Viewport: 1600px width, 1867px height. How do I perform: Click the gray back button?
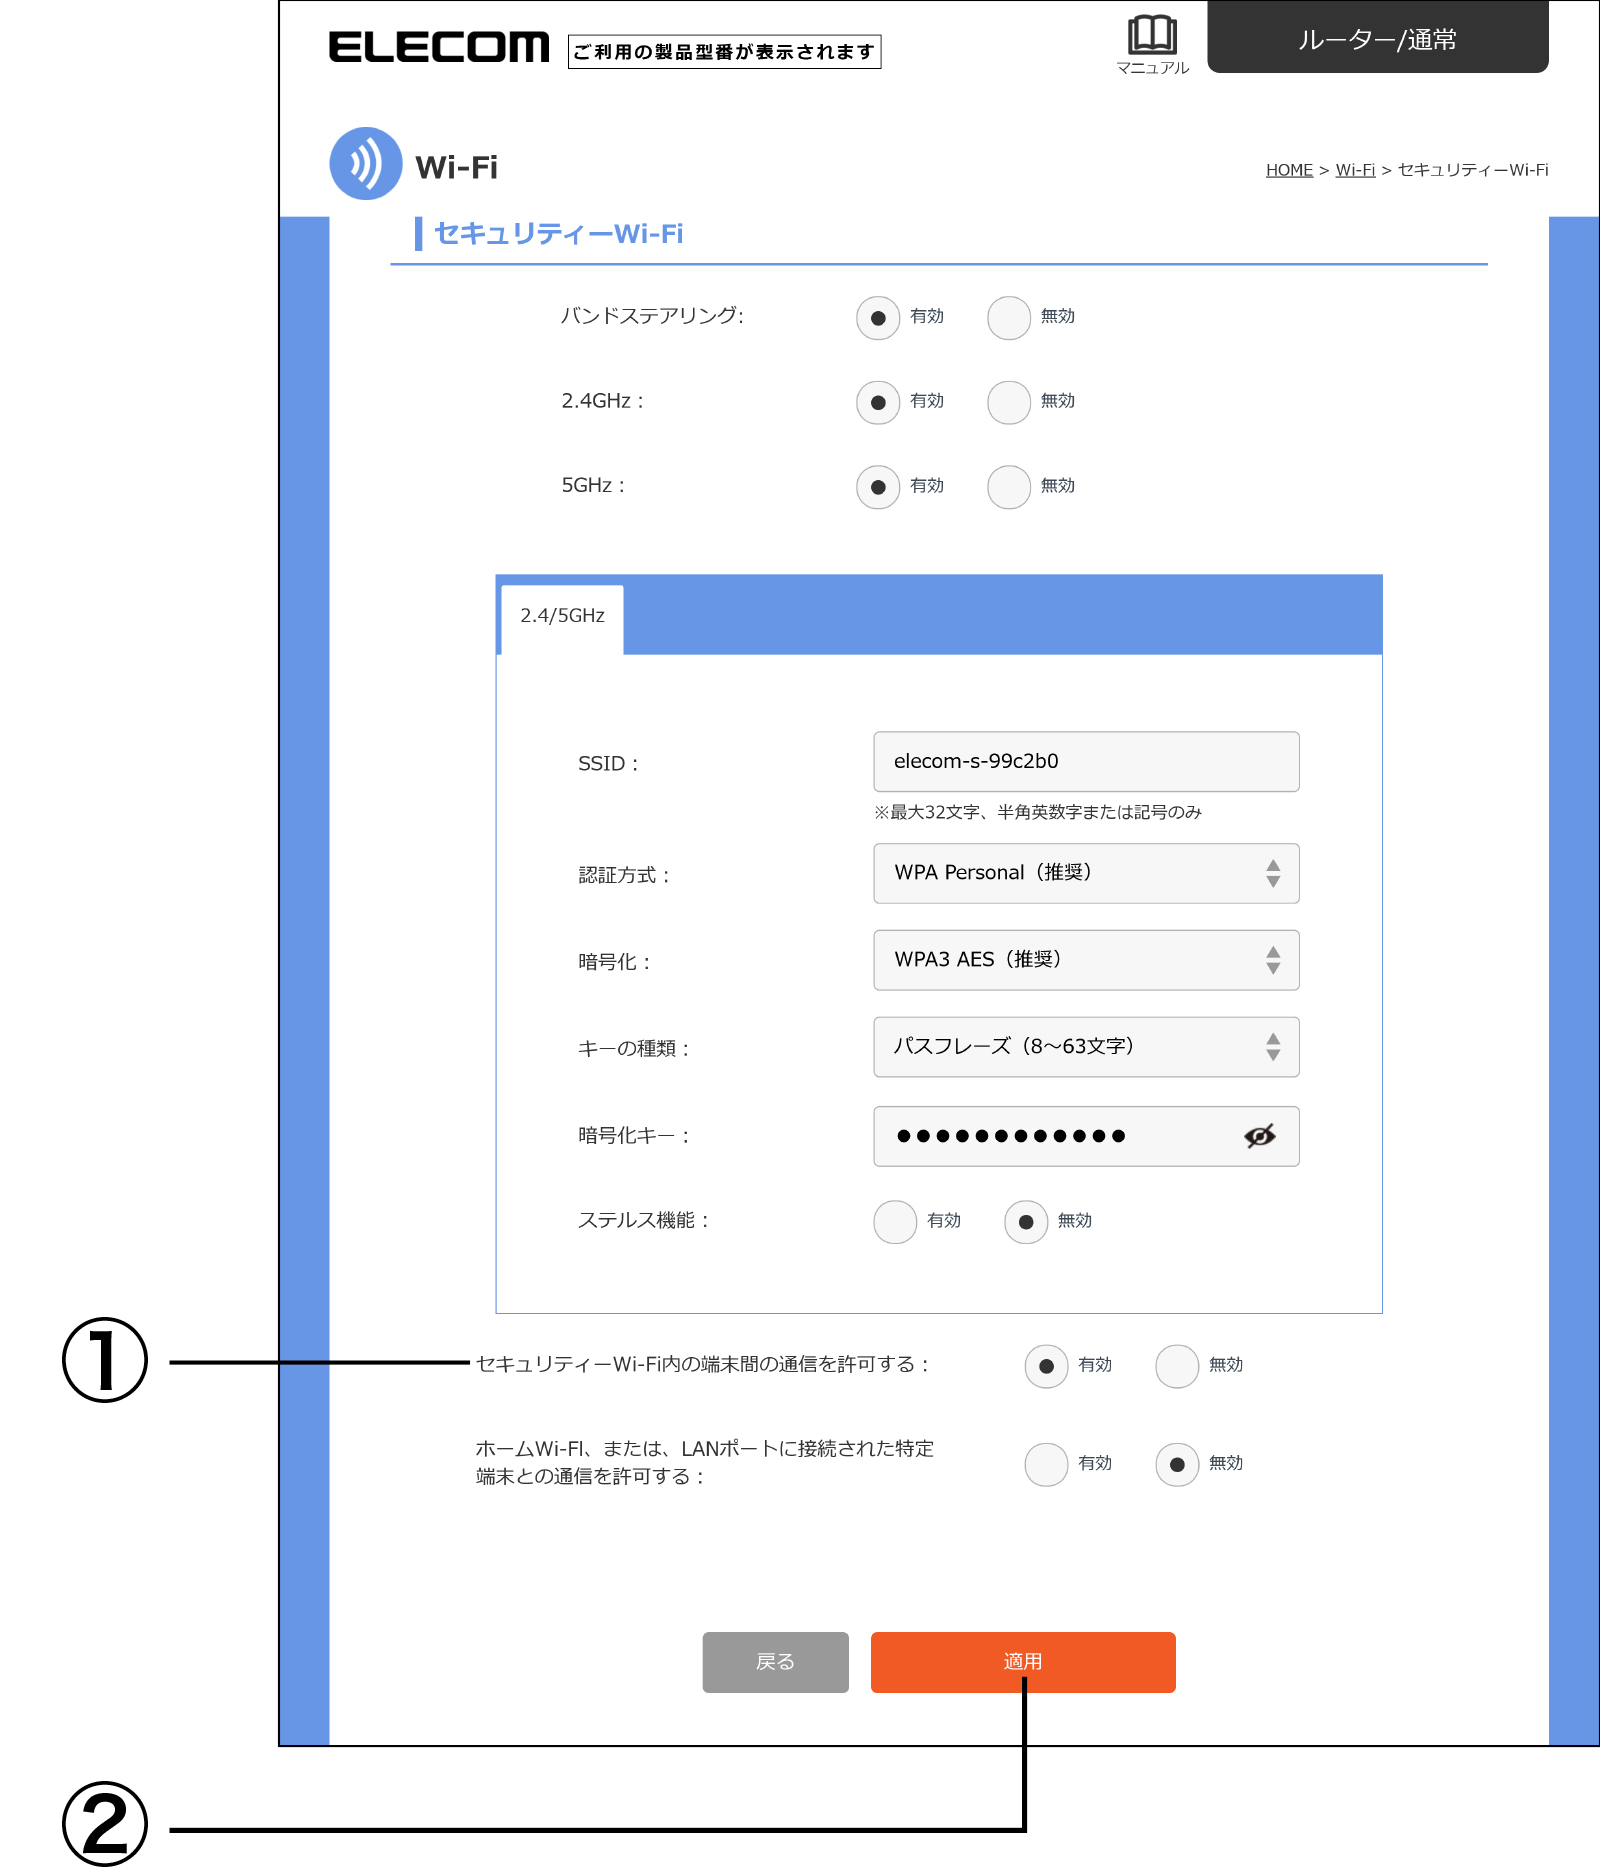pyautogui.click(x=775, y=1662)
